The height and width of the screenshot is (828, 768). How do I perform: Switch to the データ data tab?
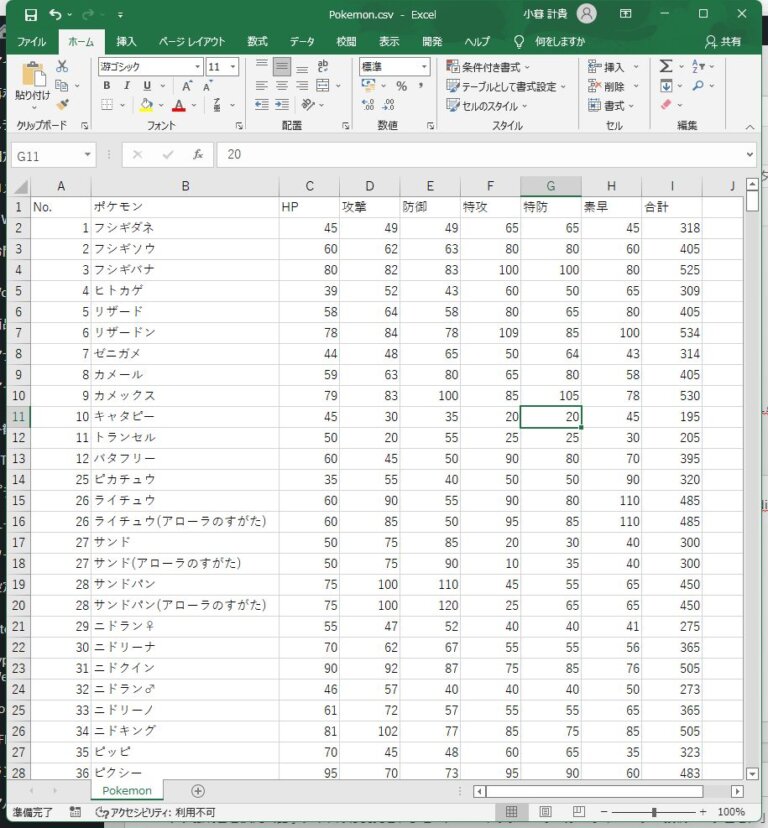(x=302, y=42)
